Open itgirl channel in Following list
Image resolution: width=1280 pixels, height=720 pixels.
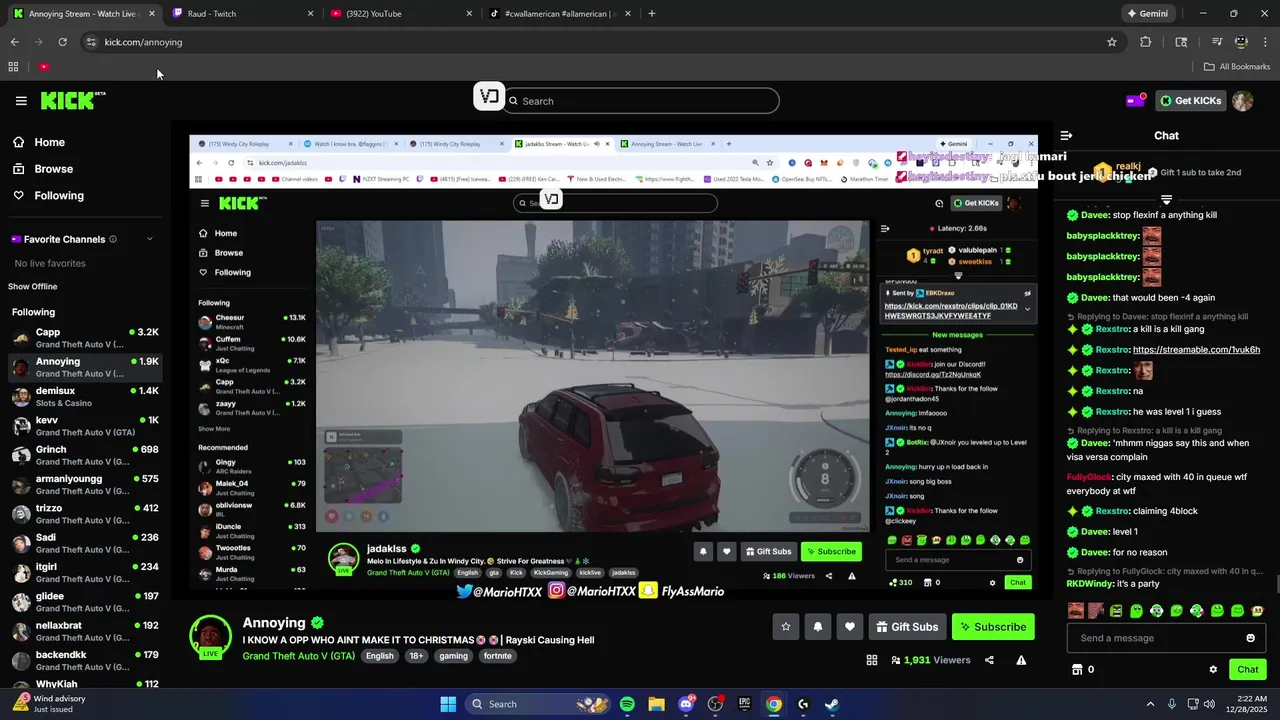[x=85, y=573]
